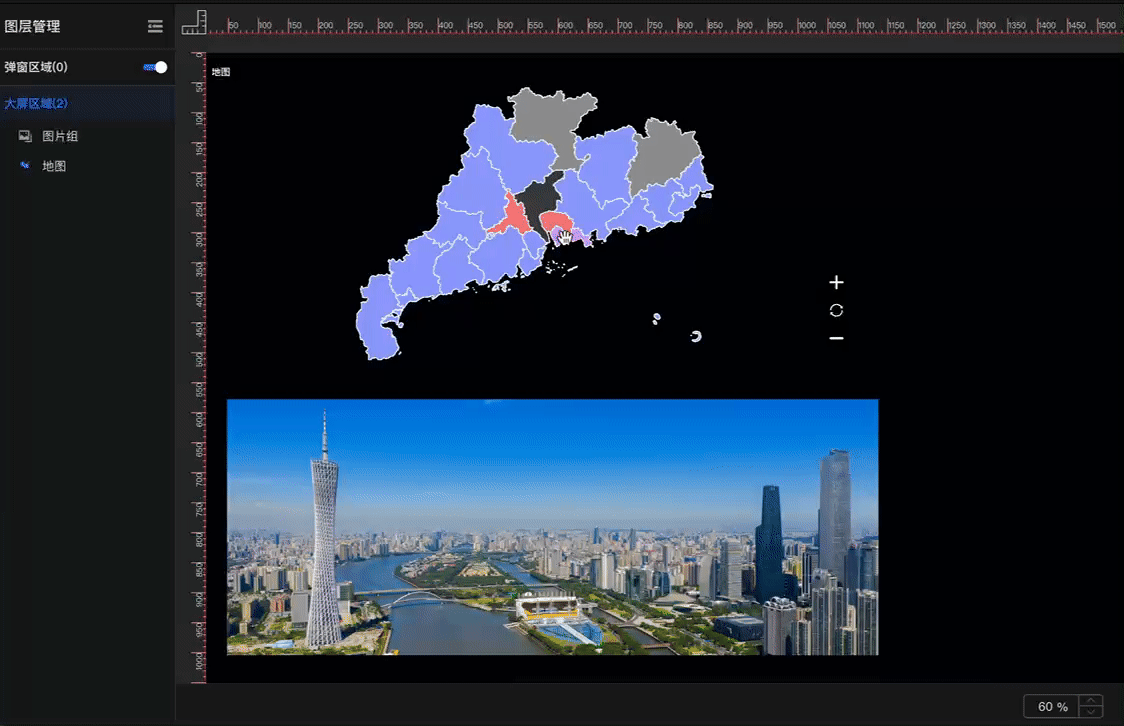1124x726 pixels.
Task: Decrease canvas zoom percentage with down arrow
Action: (x=1090, y=712)
